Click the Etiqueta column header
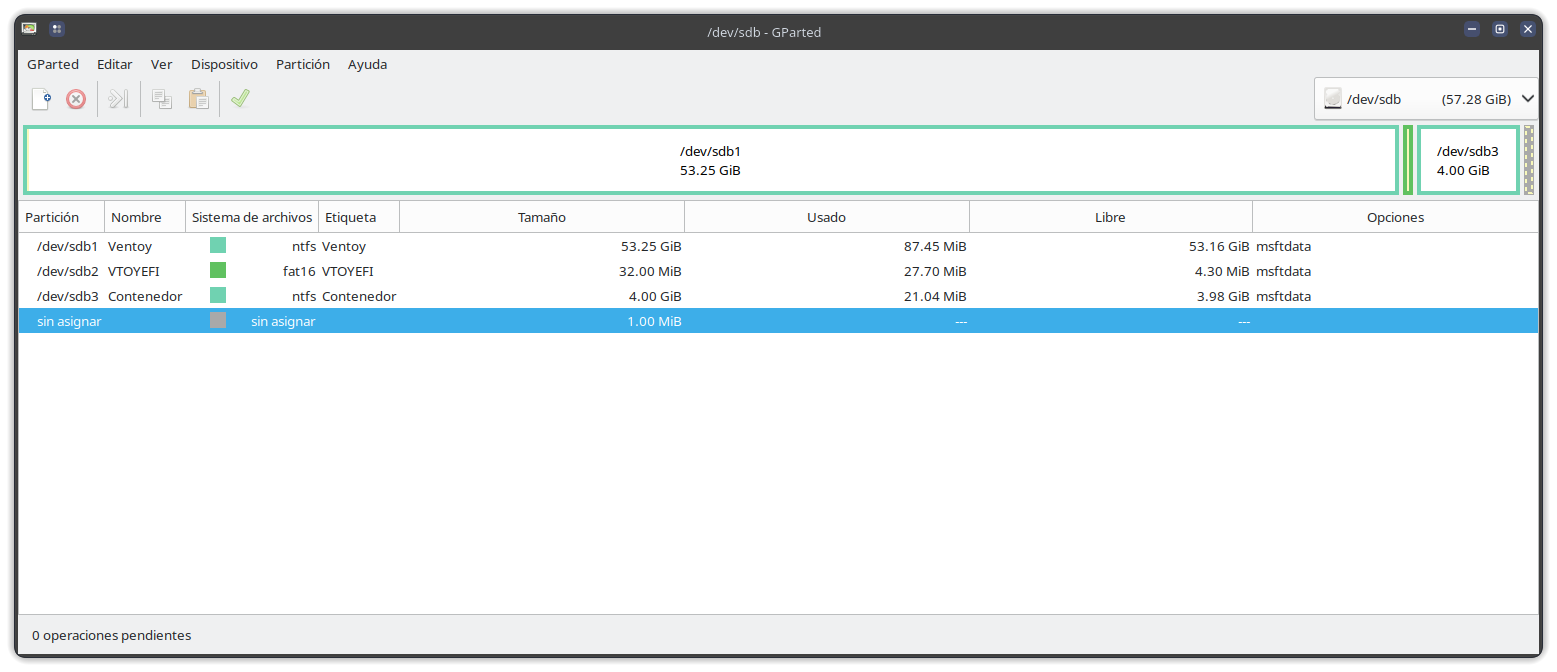This screenshot has height=672, width=1557. [x=359, y=217]
